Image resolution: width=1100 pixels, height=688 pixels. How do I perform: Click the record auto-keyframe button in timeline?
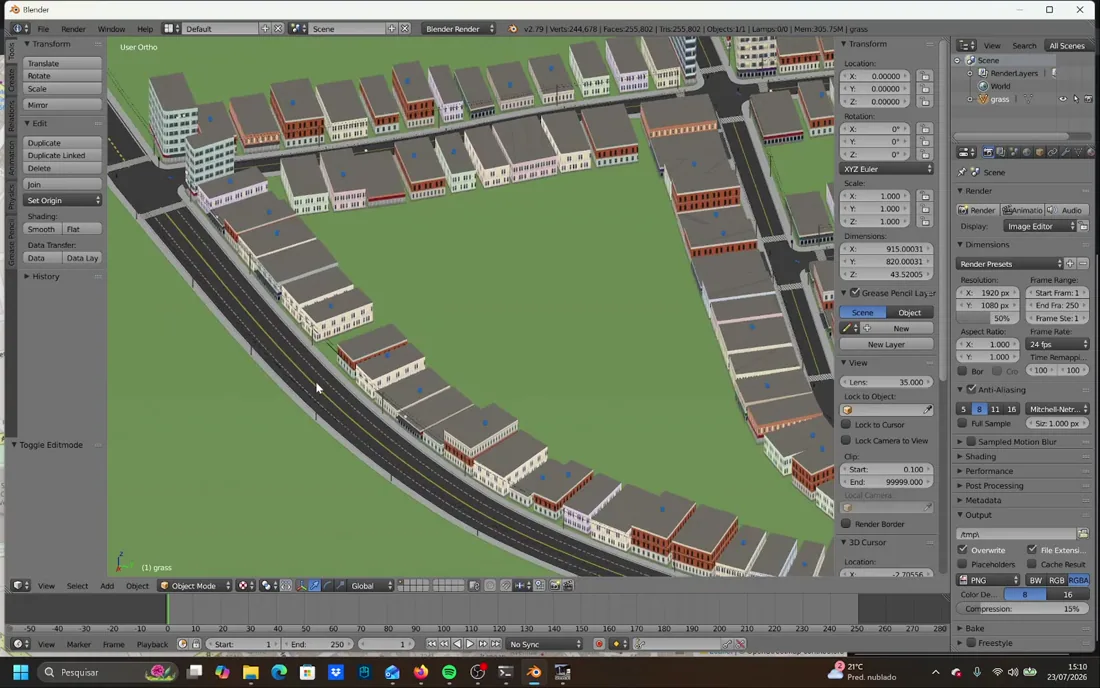599,644
